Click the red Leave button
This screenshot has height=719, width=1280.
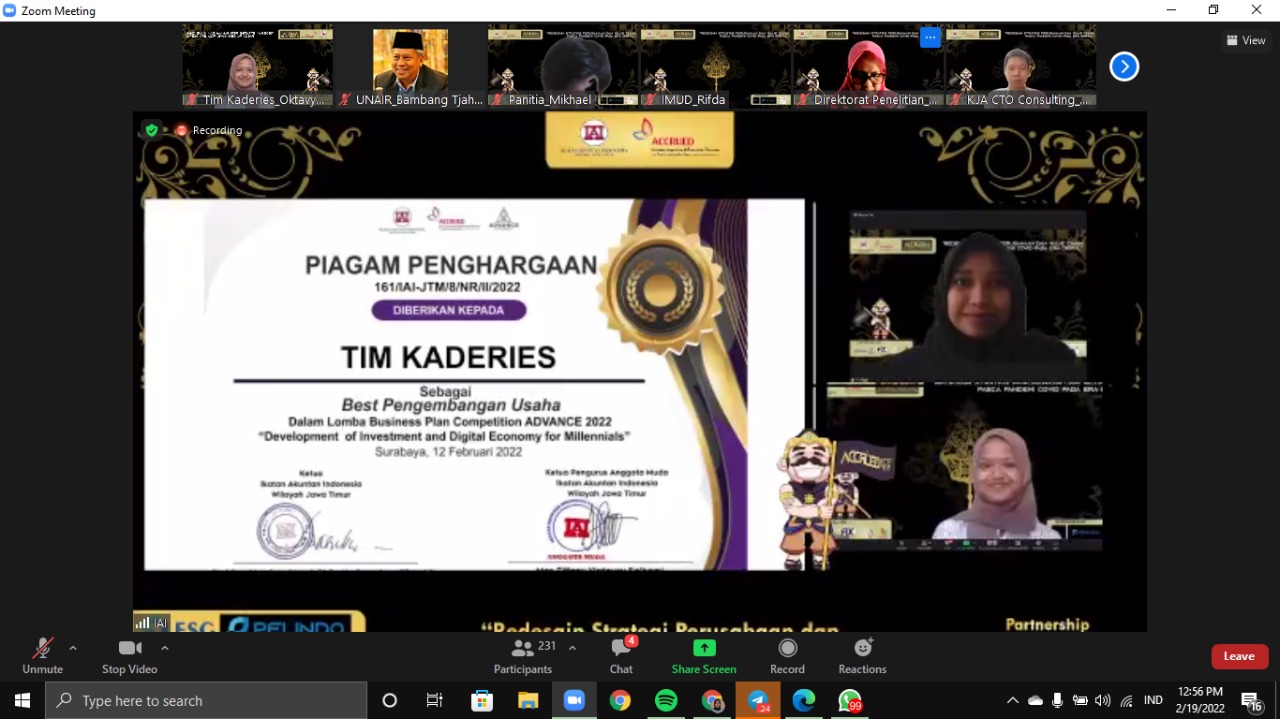(1239, 656)
